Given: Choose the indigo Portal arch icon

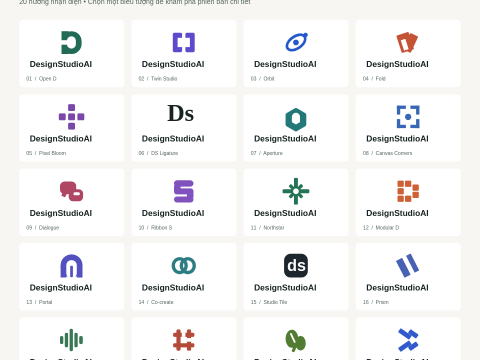Looking at the screenshot, I should click(71, 266).
